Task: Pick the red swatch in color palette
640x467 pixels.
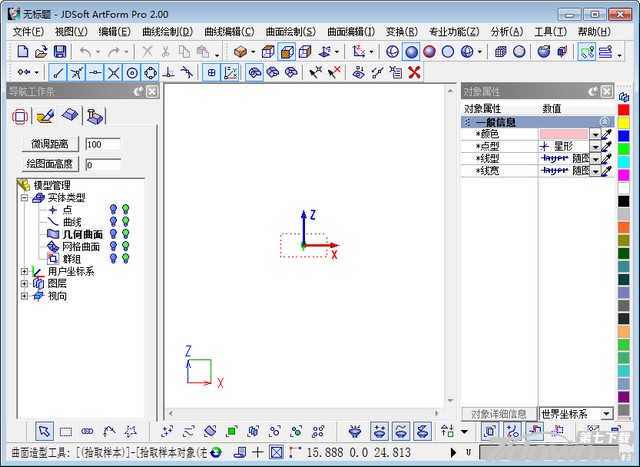Action: pos(624,110)
